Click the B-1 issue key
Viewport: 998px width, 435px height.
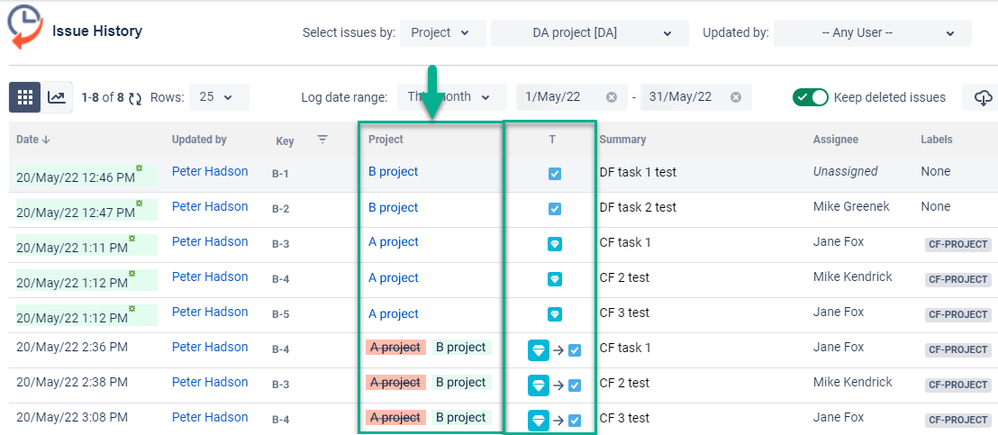pos(281,173)
